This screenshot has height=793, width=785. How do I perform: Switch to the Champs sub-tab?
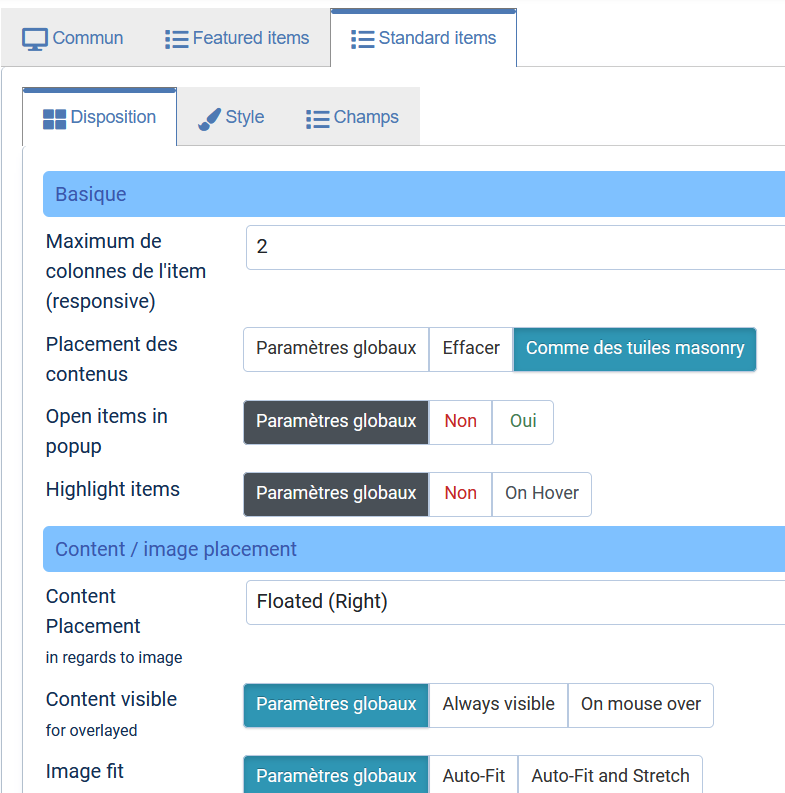click(353, 117)
